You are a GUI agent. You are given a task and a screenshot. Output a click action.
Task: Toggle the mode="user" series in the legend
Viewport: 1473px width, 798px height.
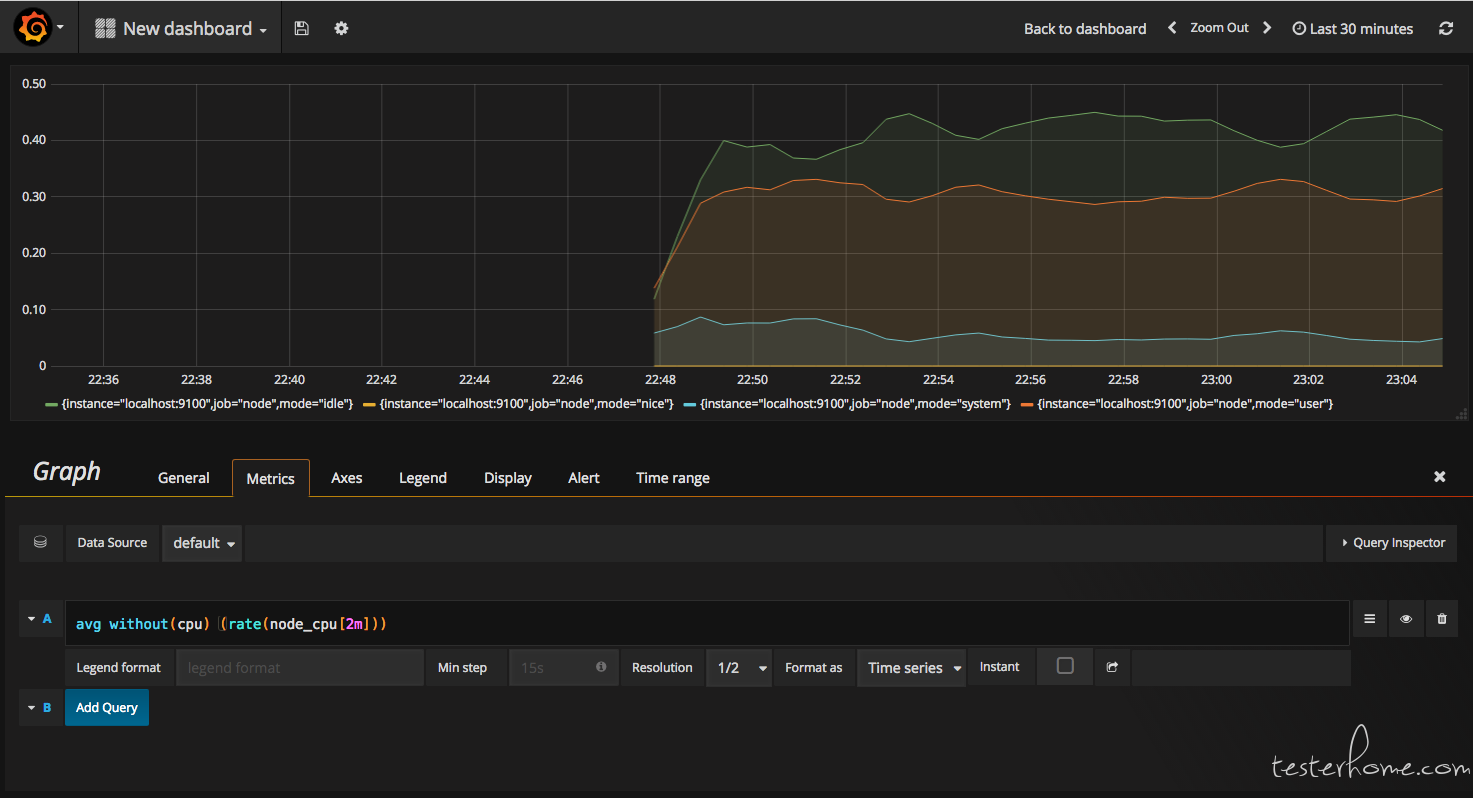click(1185, 403)
